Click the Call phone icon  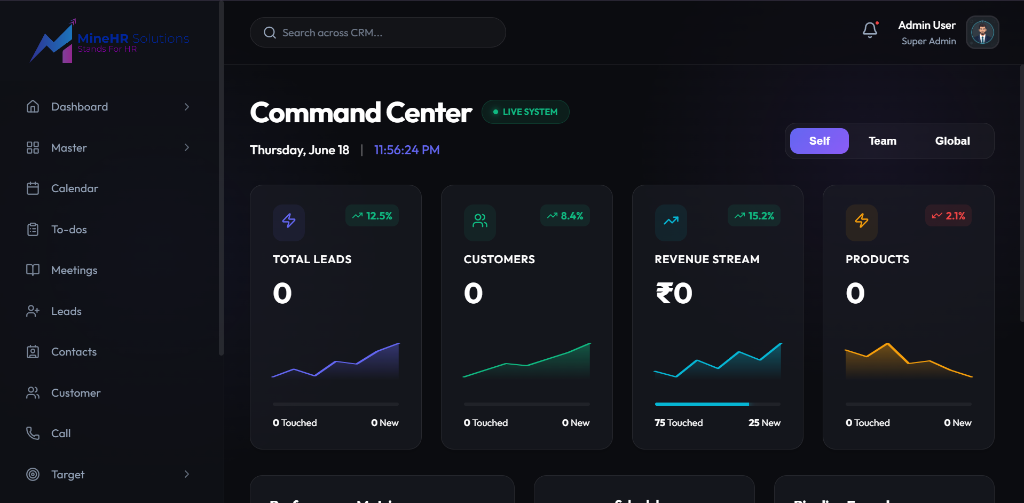(x=33, y=433)
